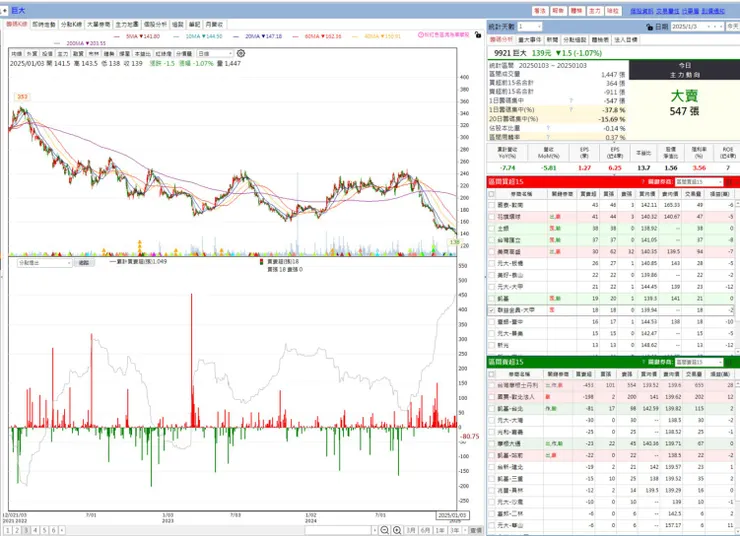The image size is (740, 536).
Task: Set chart range to 1年
Action: (440, 530)
